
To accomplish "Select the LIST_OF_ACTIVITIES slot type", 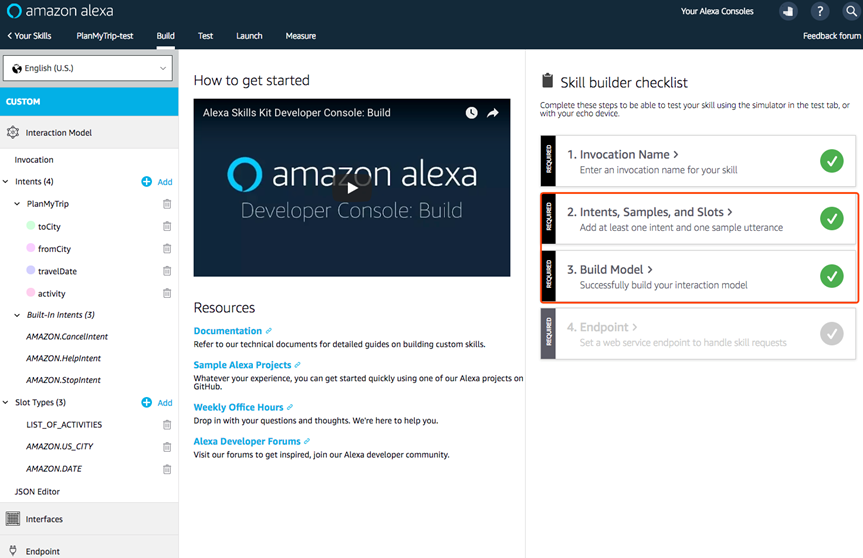I will click(x=64, y=424).
